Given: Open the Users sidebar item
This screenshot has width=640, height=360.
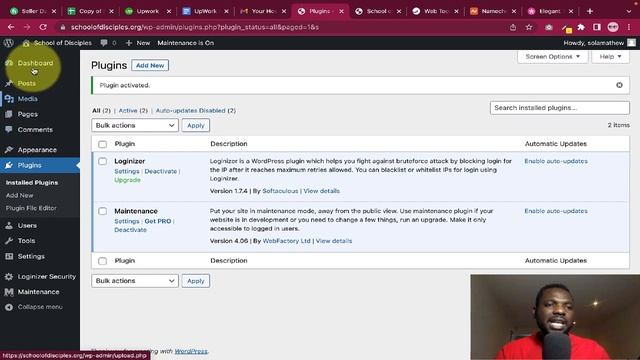Looking at the screenshot, I should pos(27,225).
